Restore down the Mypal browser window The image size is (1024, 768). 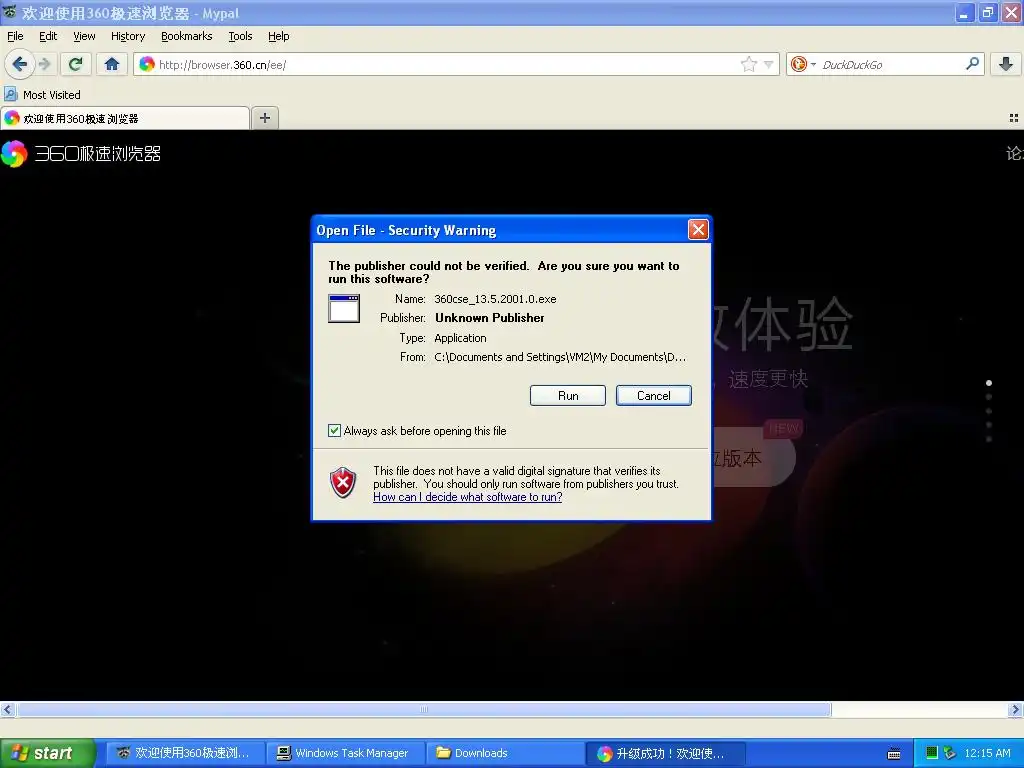pyautogui.click(x=988, y=12)
